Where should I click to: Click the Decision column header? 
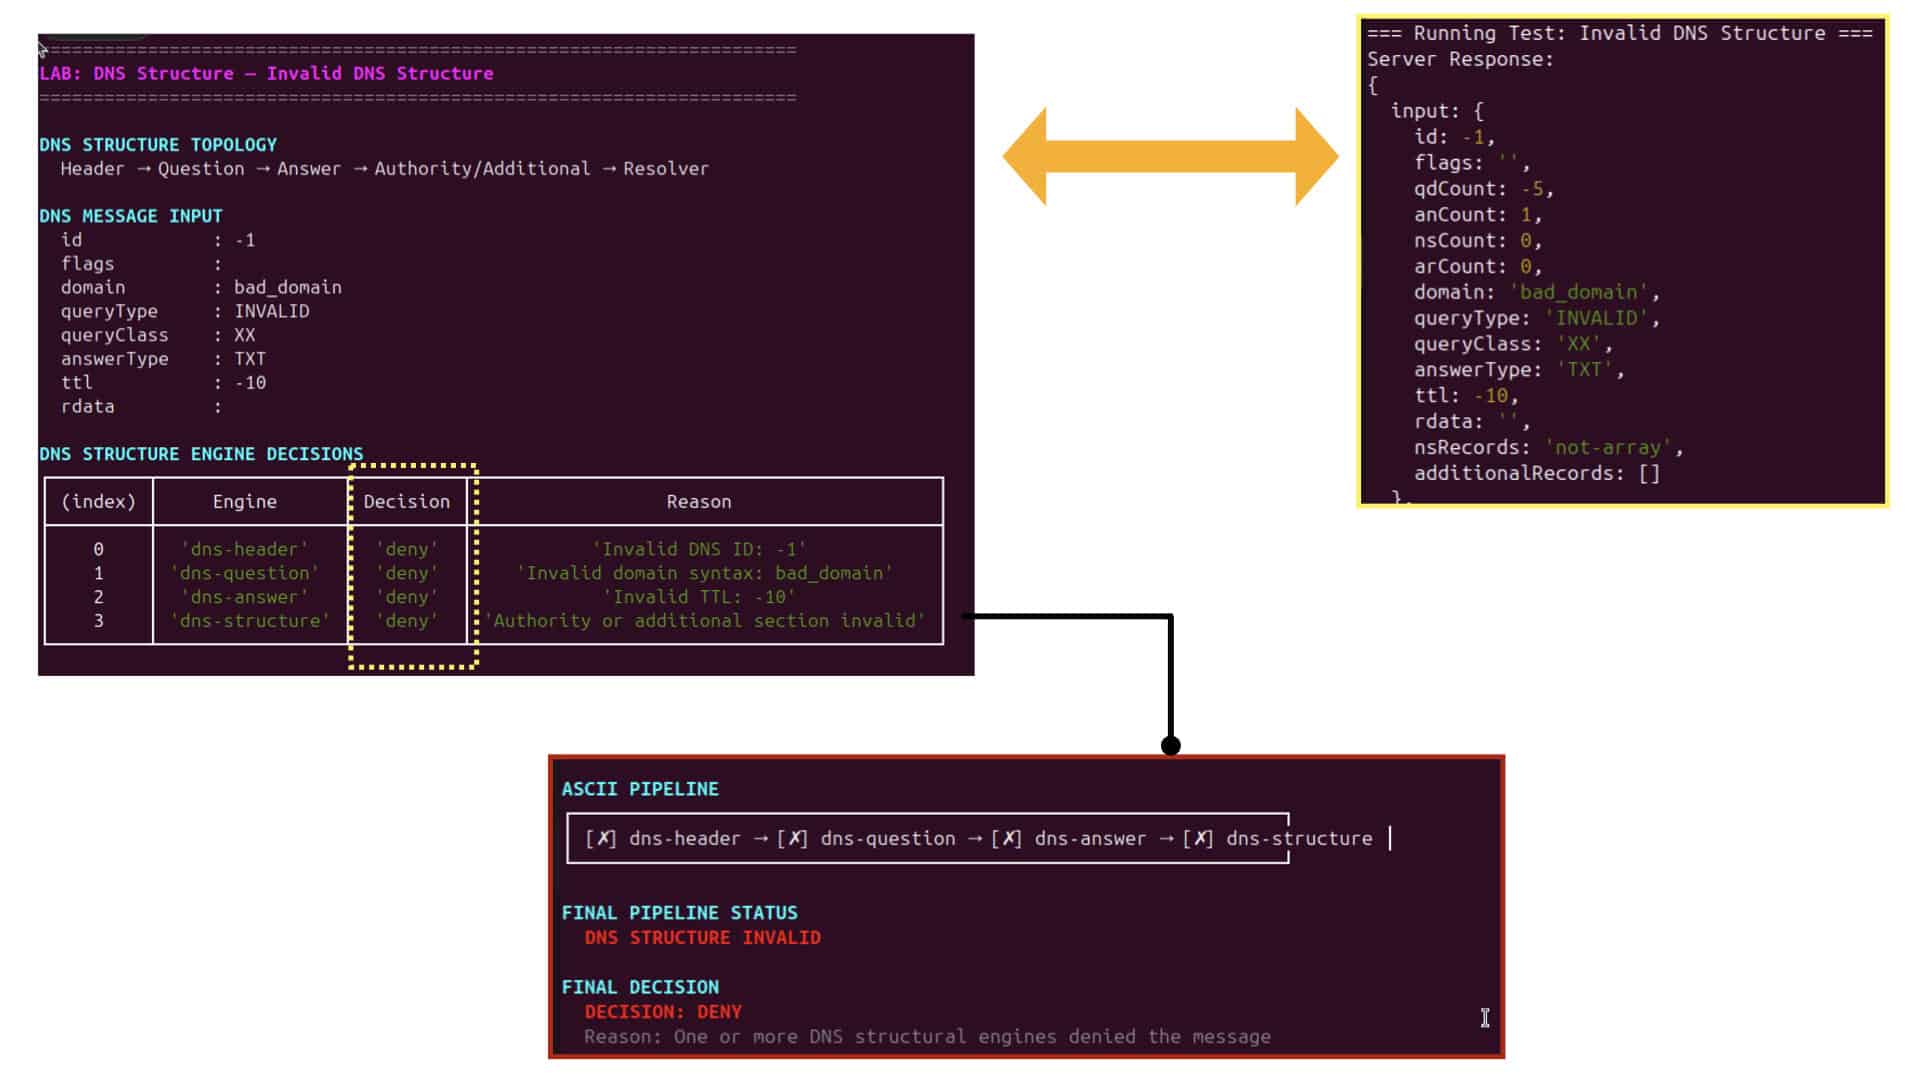[x=407, y=502]
